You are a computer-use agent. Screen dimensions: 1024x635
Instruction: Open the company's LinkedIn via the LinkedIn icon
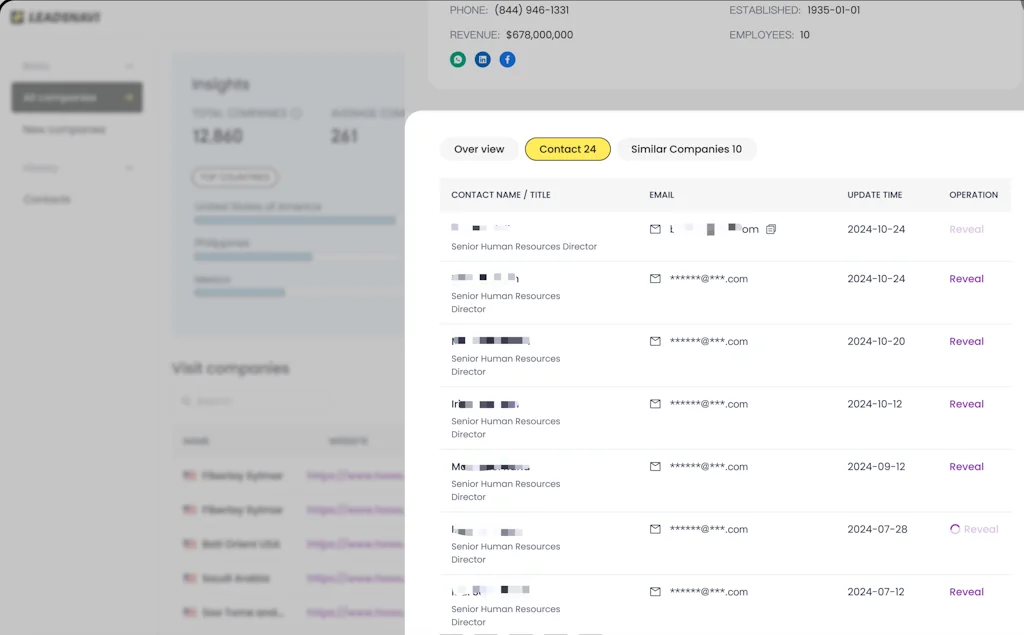(x=482, y=59)
